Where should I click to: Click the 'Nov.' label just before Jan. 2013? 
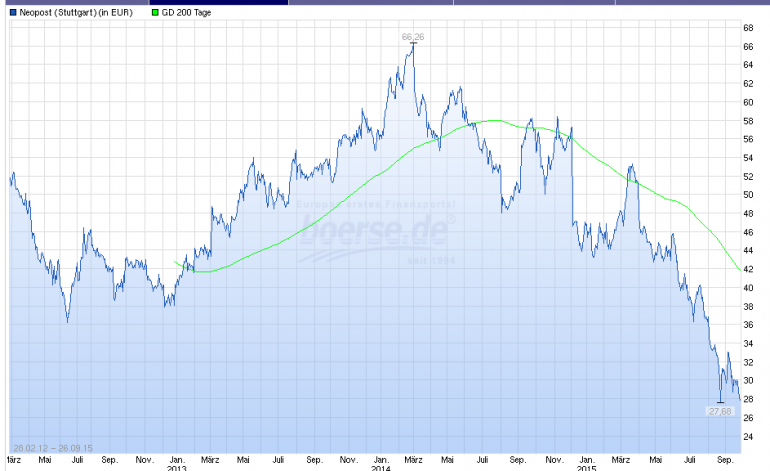point(145,460)
